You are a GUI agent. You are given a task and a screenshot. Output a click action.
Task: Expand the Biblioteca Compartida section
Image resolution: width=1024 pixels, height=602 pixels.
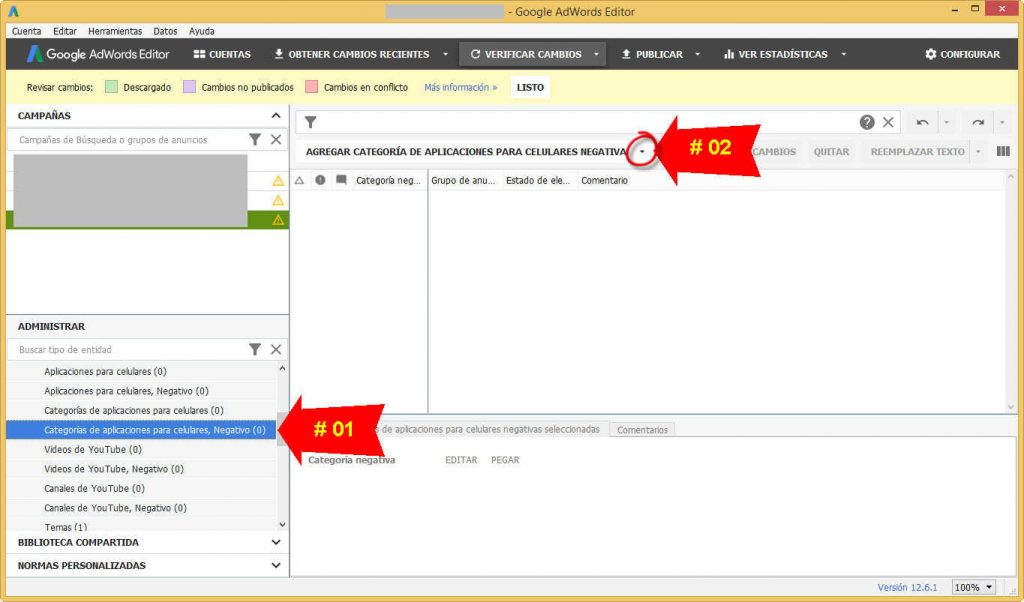(276, 542)
